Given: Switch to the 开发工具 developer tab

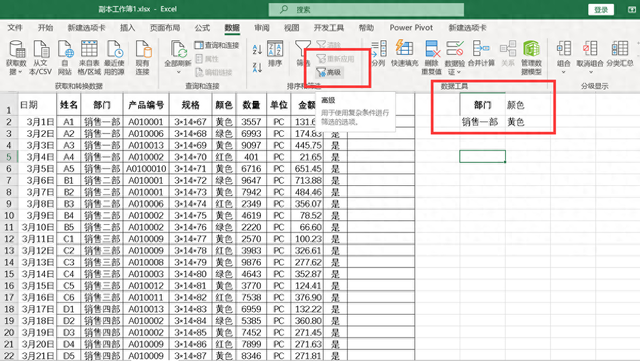Looking at the screenshot, I should point(329,28).
